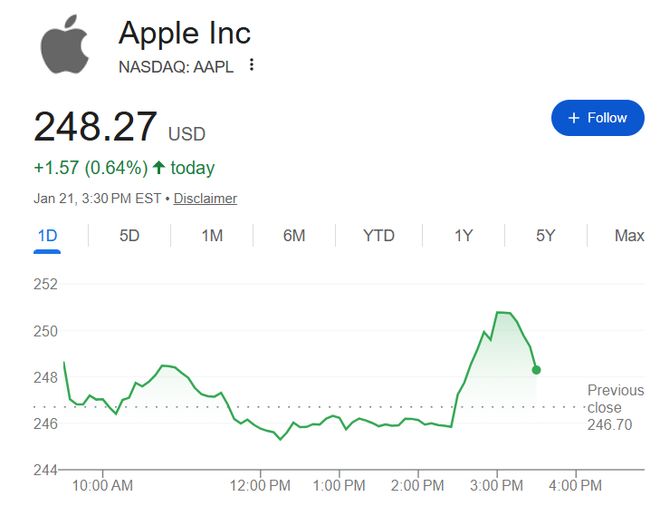The width and height of the screenshot is (660, 506).
Task: Click the Previous close 246.70 label
Action: pyautogui.click(x=615, y=407)
